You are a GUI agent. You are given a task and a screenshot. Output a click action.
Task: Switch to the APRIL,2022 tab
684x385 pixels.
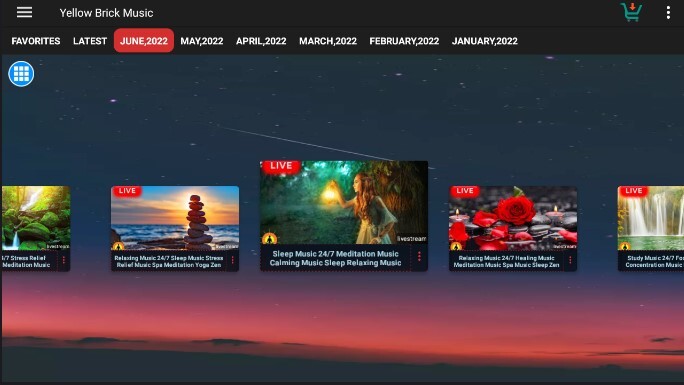coord(261,41)
